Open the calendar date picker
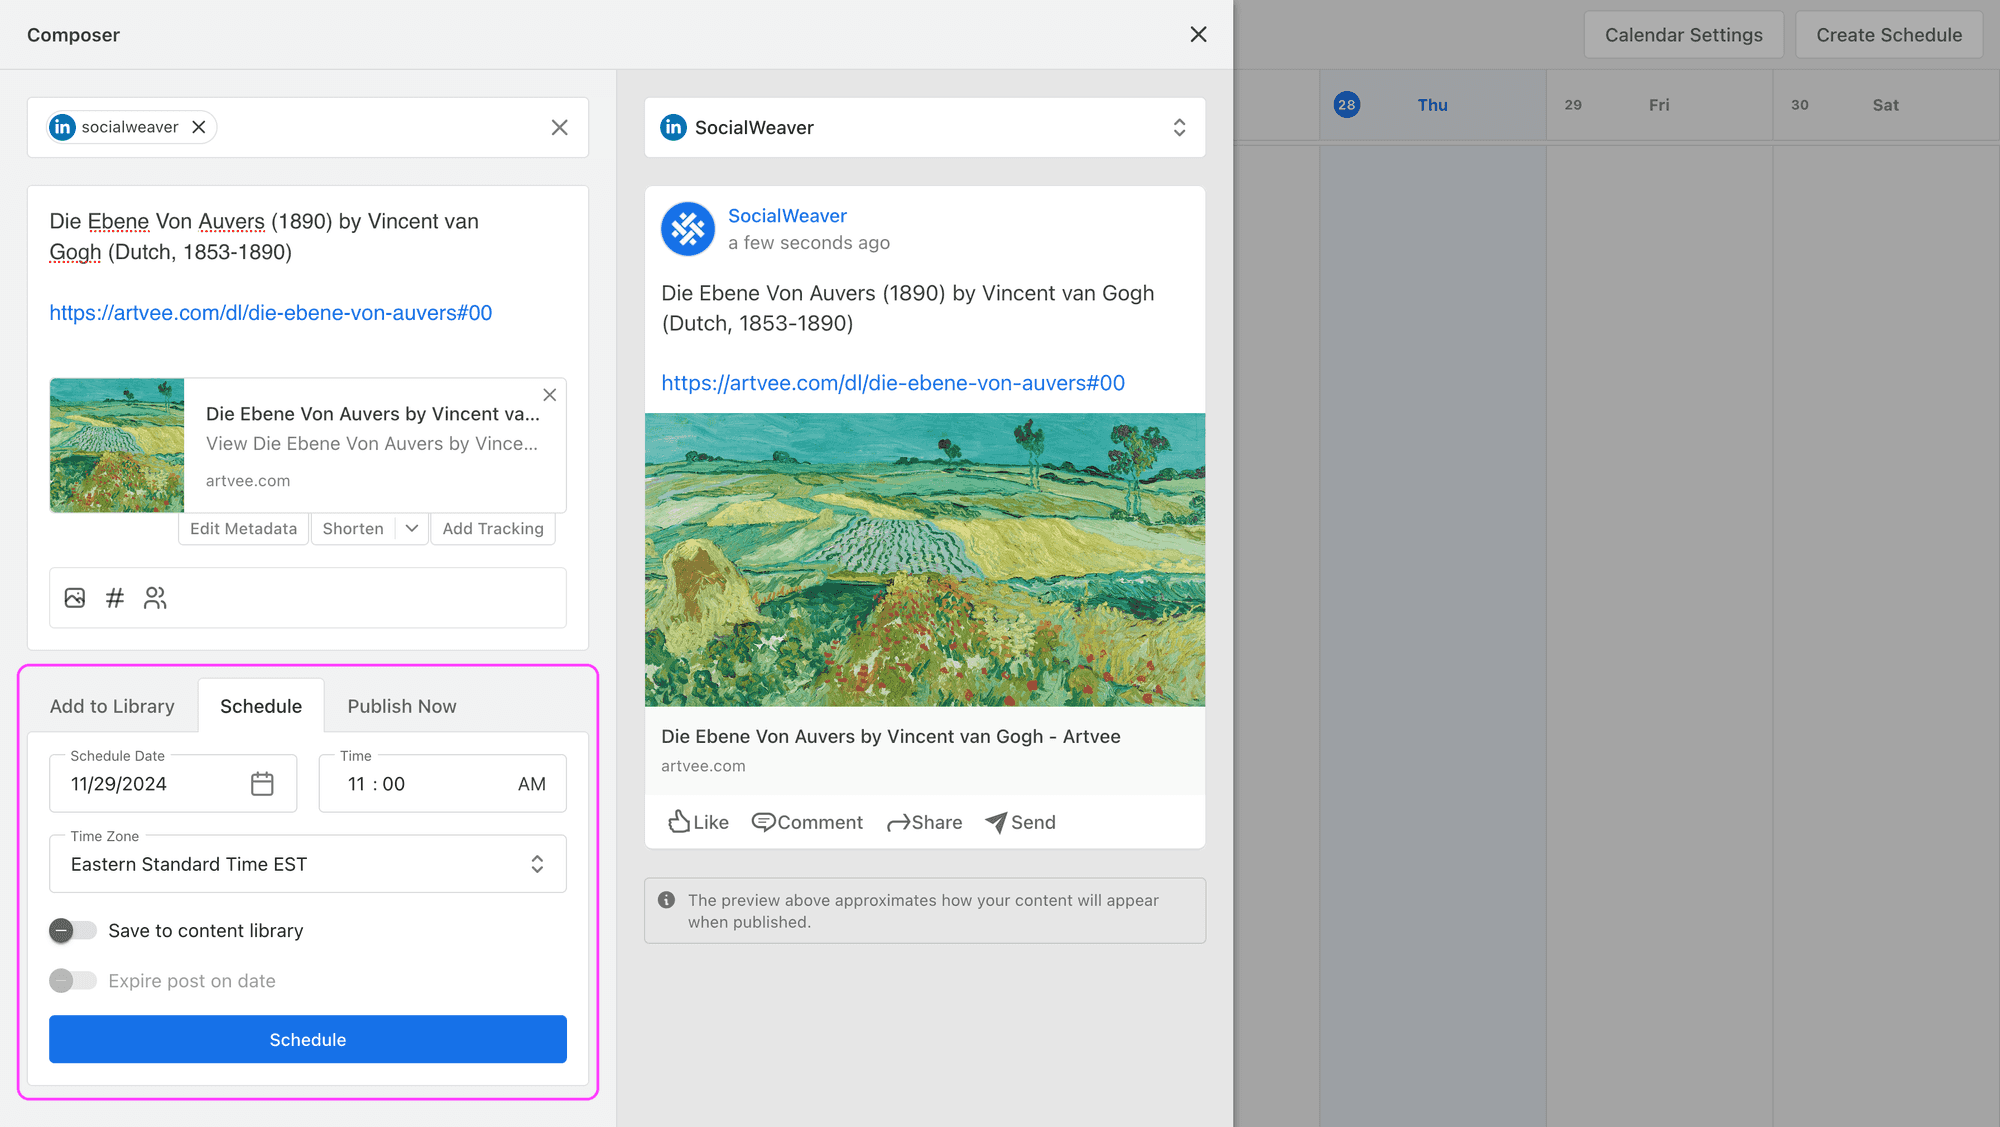 click(262, 784)
